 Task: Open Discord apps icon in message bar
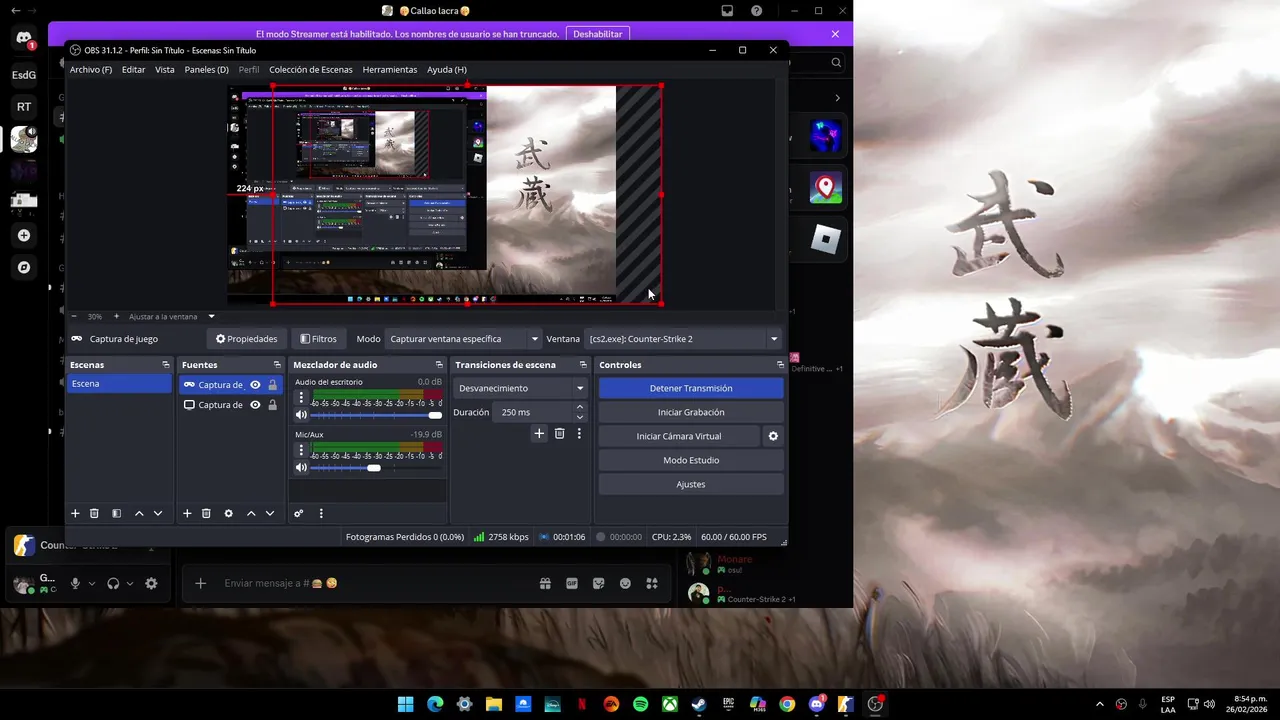point(652,583)
